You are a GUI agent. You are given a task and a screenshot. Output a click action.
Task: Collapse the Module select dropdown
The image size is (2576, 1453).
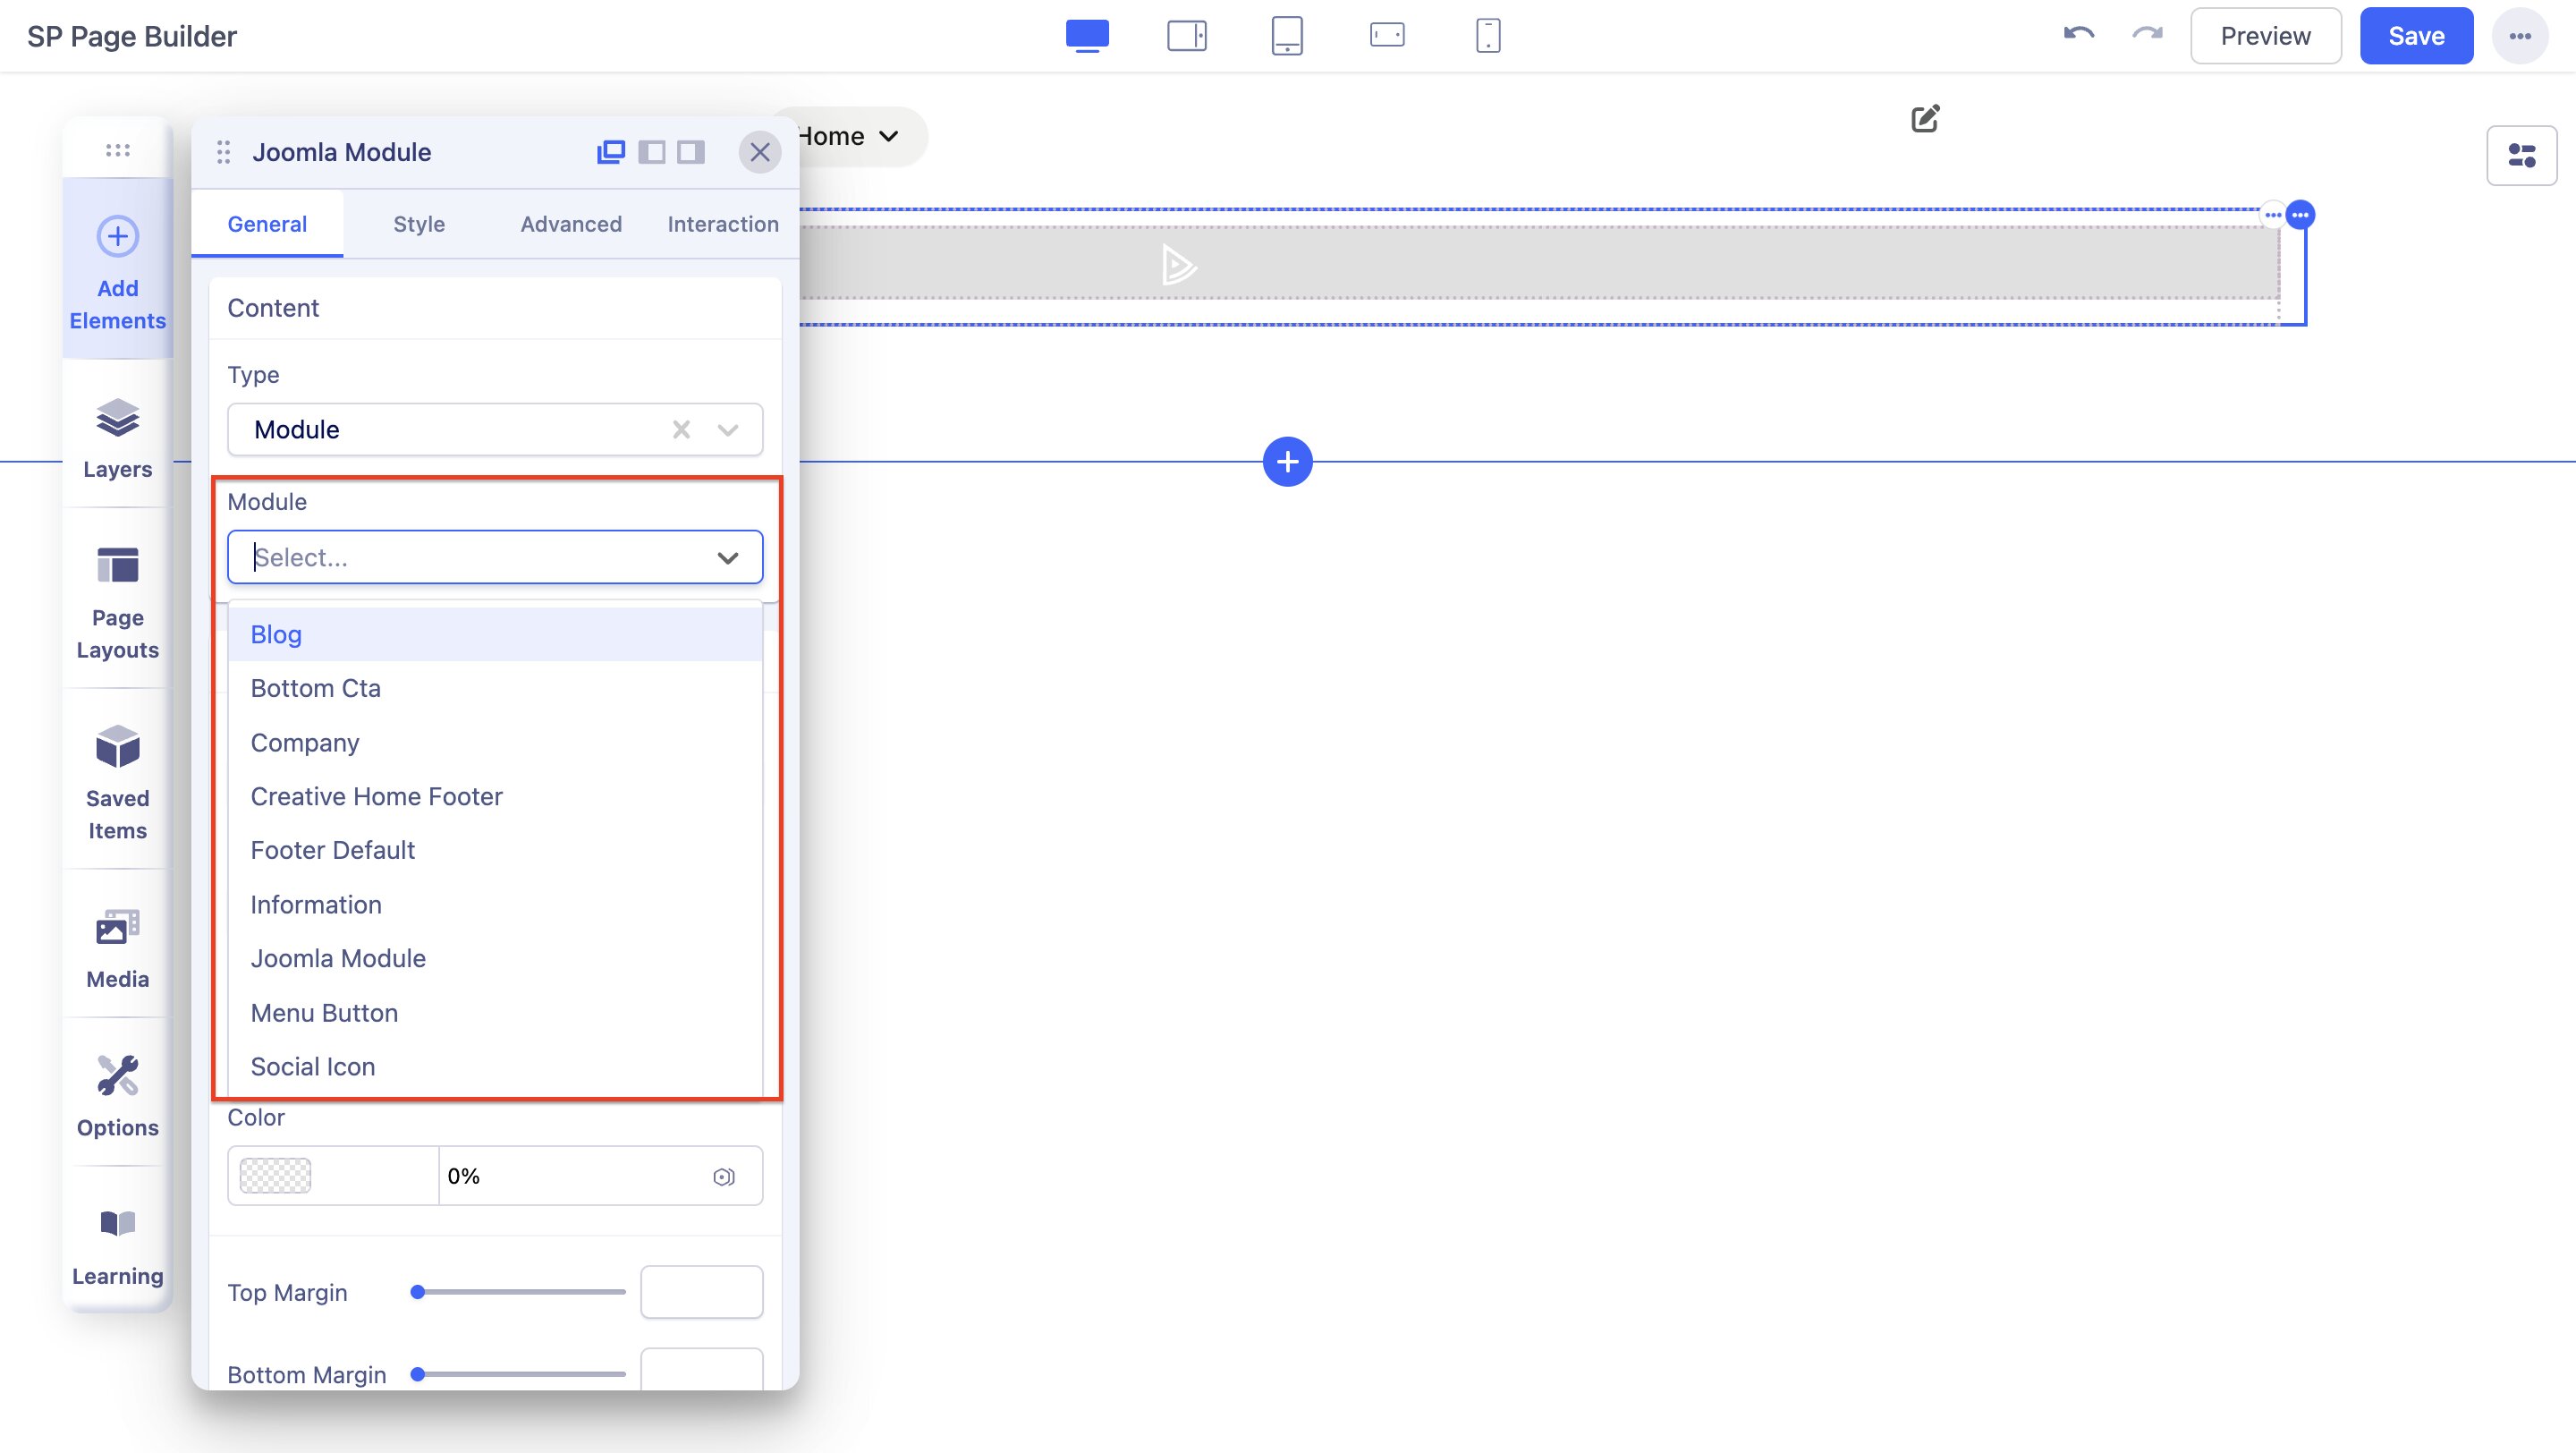pyautogui.click(x=728, y=558)
